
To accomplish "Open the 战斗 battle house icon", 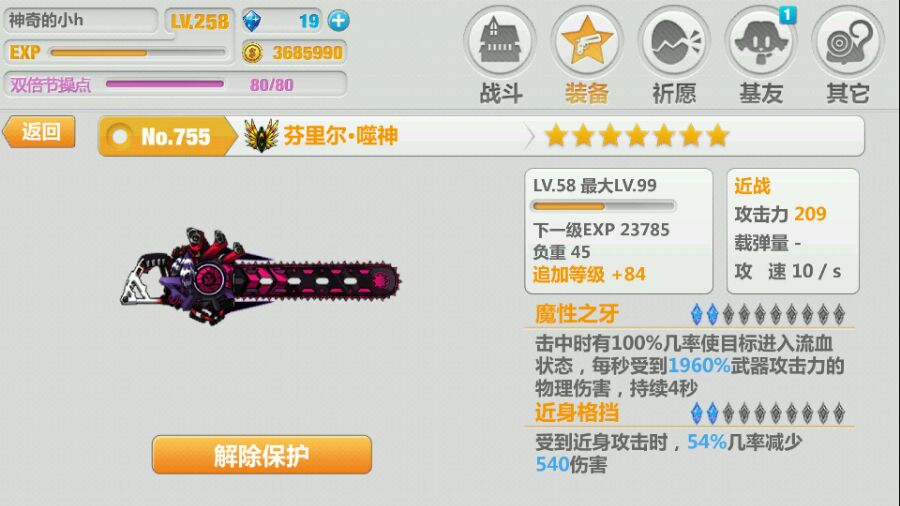I will [500, 41].
